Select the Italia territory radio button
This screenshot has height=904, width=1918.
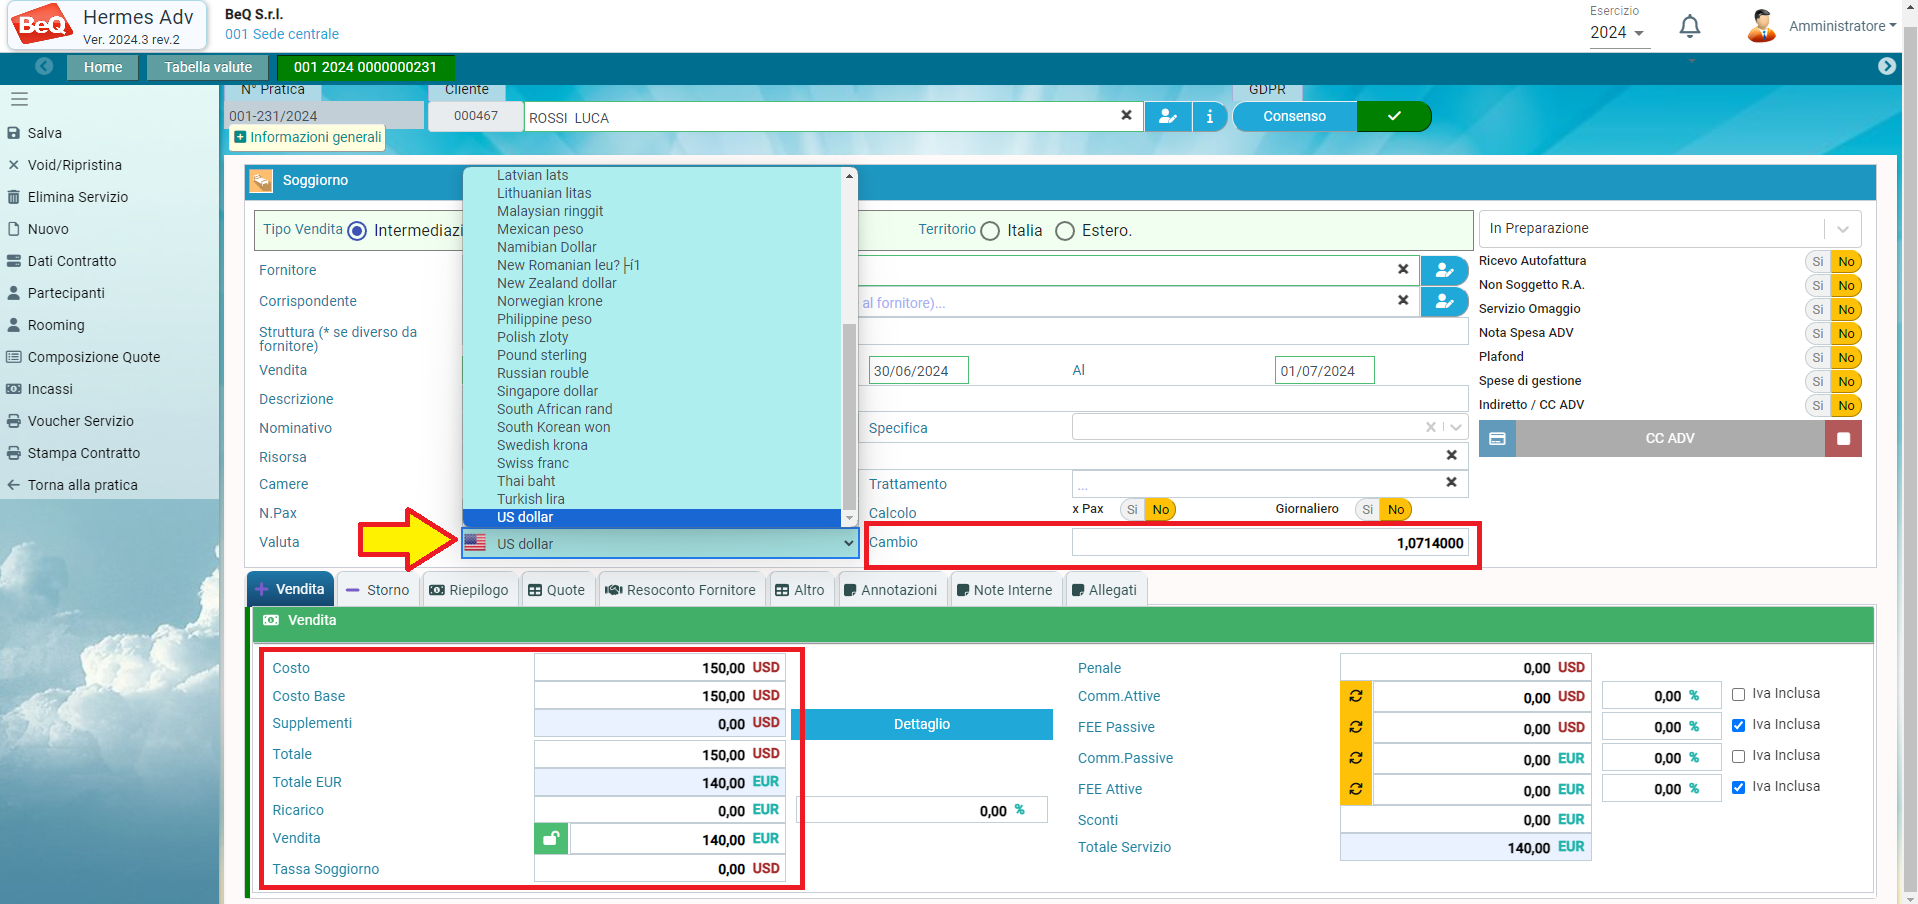click(990, 231)
